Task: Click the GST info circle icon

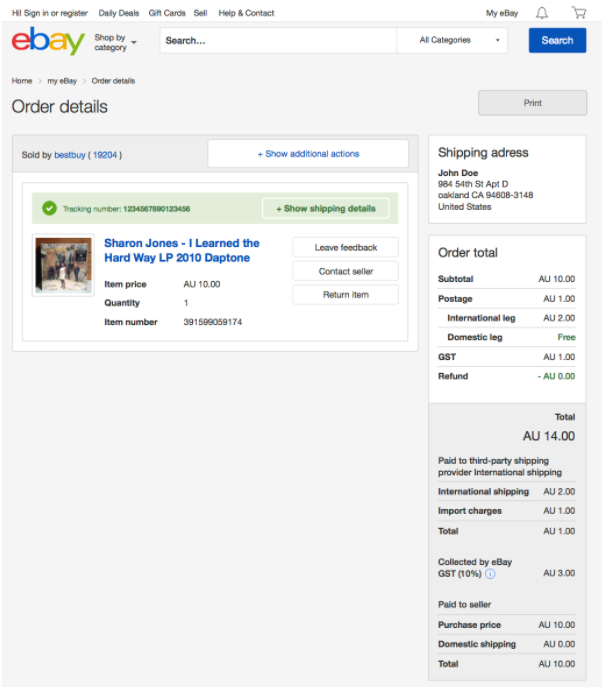Action: point(490,573)
